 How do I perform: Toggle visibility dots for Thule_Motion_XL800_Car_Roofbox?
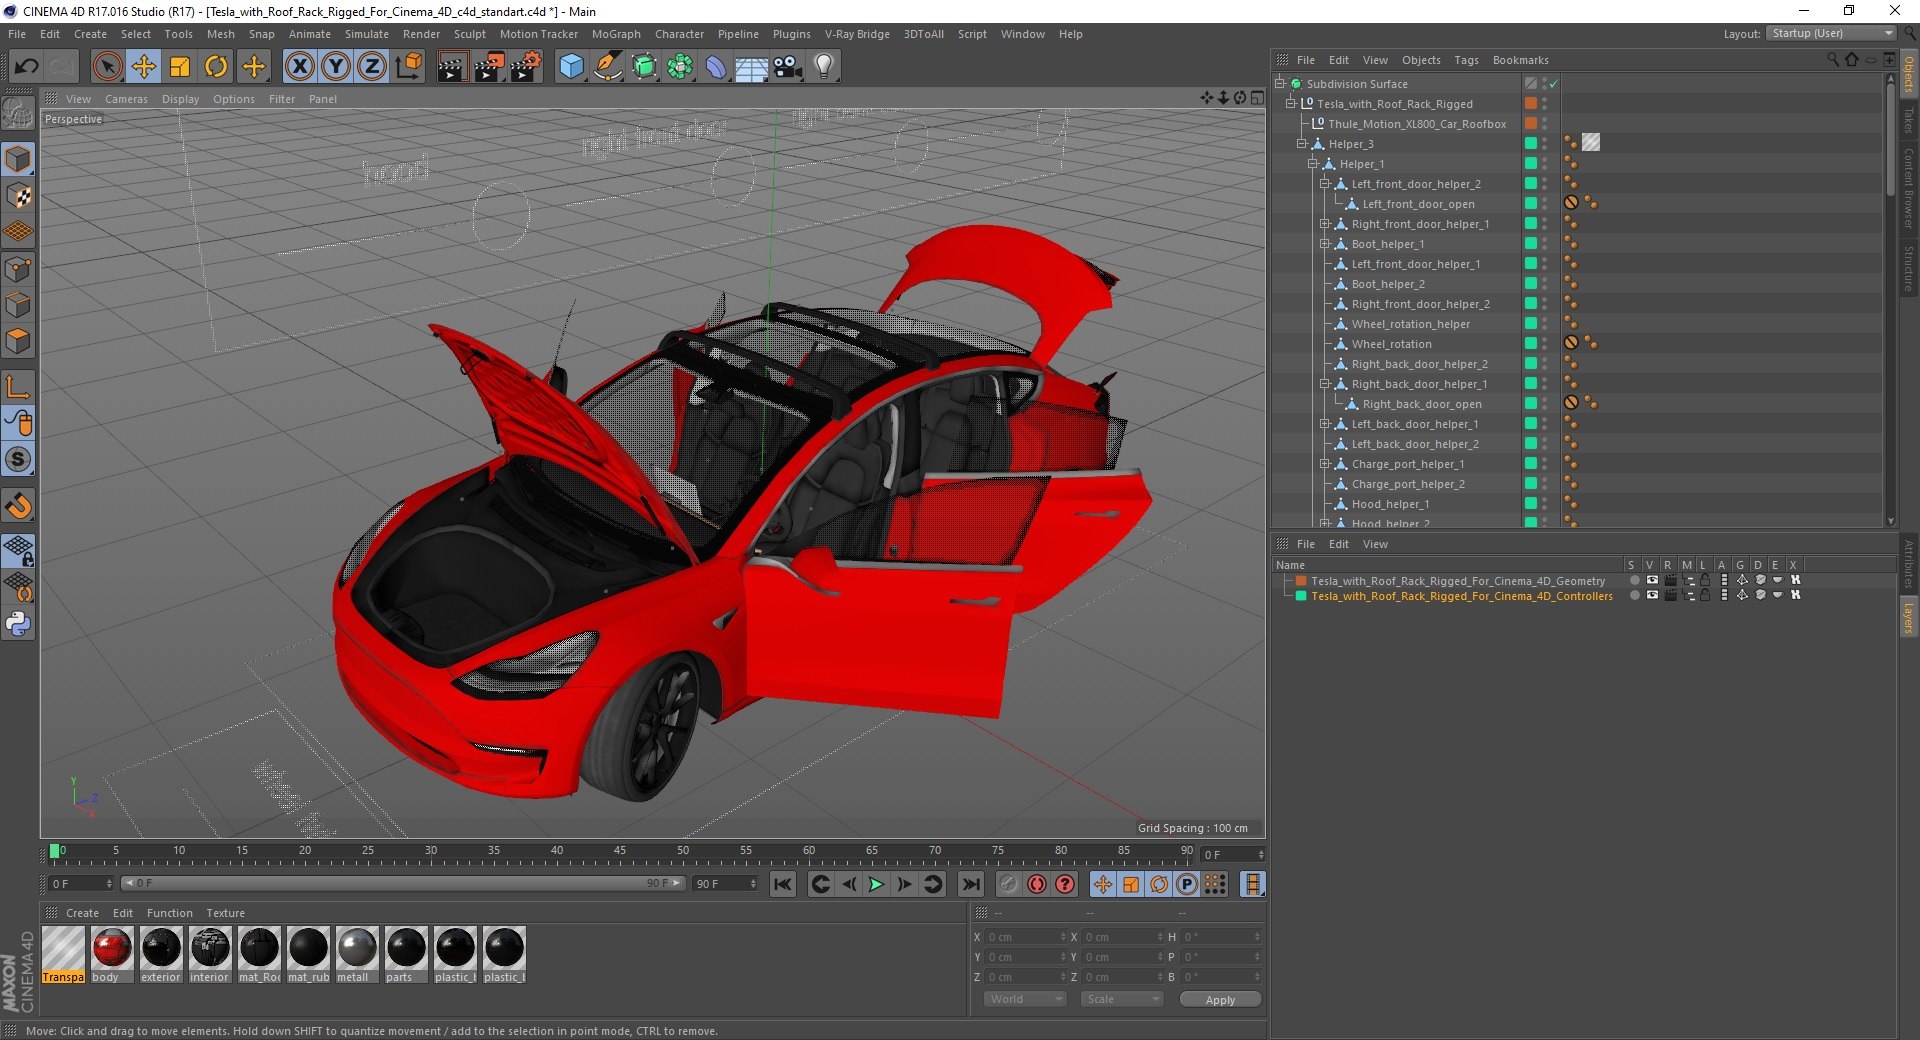[1545, 124]
